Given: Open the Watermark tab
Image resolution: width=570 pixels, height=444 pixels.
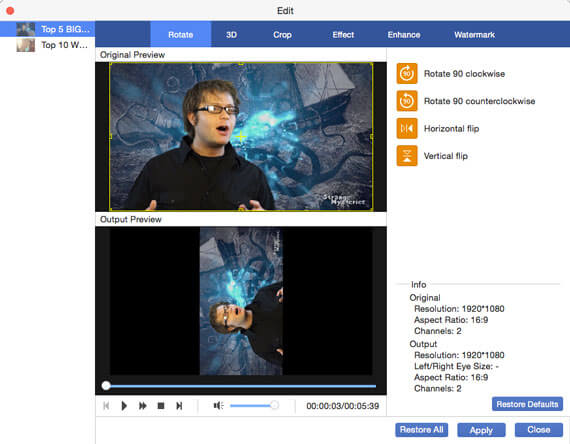Looking at the screenshot, I should tap(474, 35).
